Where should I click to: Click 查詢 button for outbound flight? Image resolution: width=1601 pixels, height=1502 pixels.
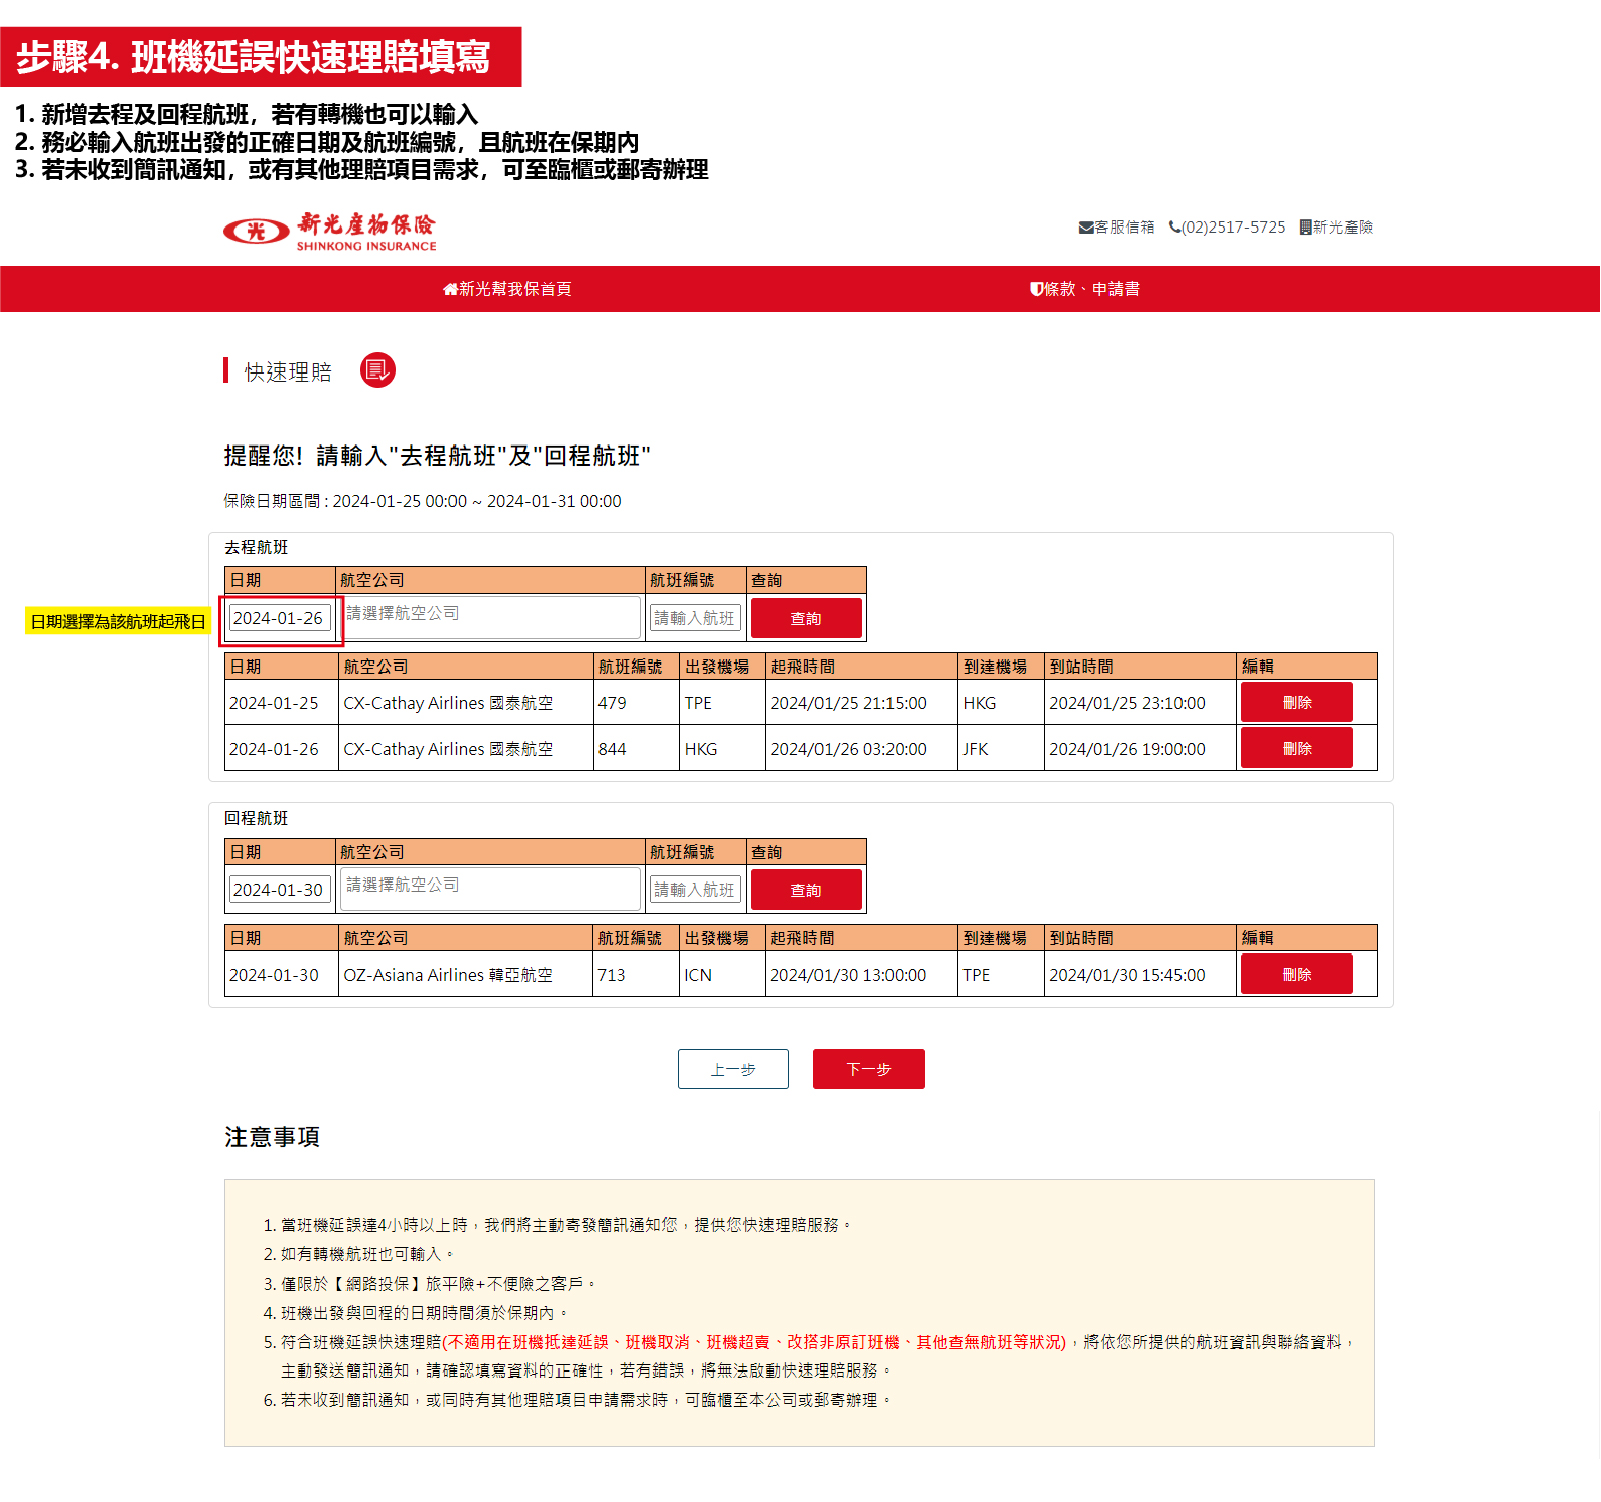[806, 618]
